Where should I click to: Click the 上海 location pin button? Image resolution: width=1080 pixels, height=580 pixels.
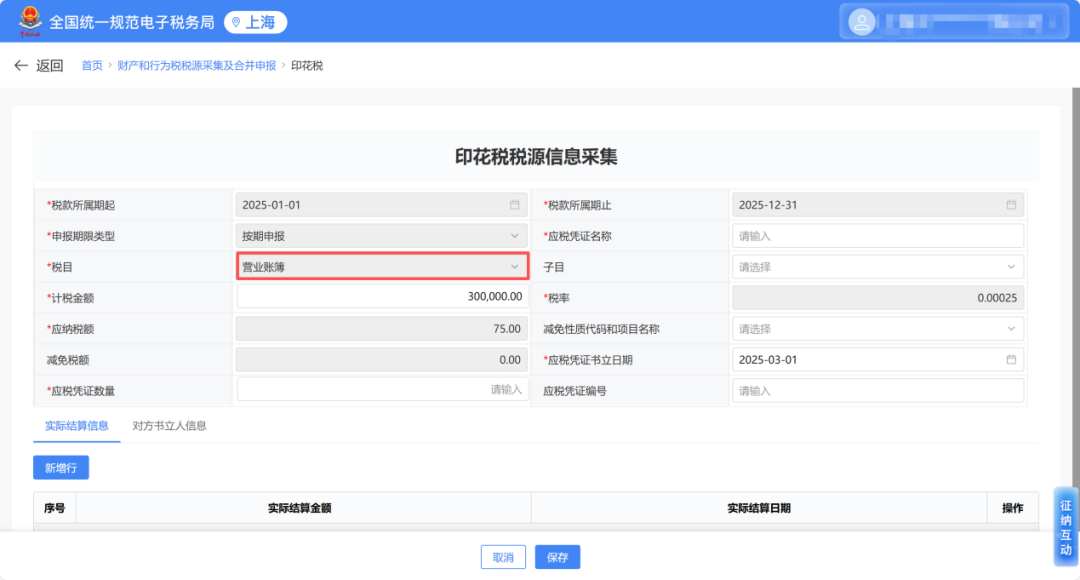(x=255, y=22)
